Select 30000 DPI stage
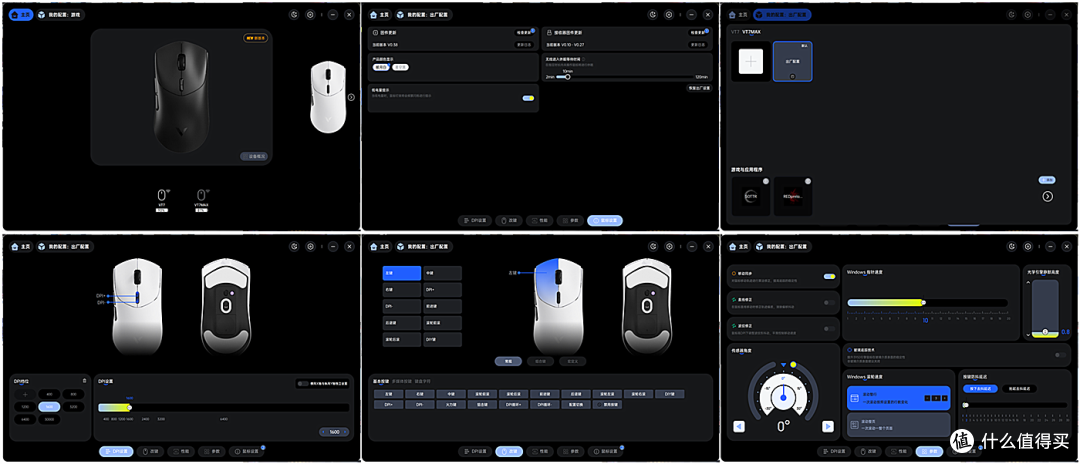Viewport: 1080px width, 464px height. pos(49,419)
